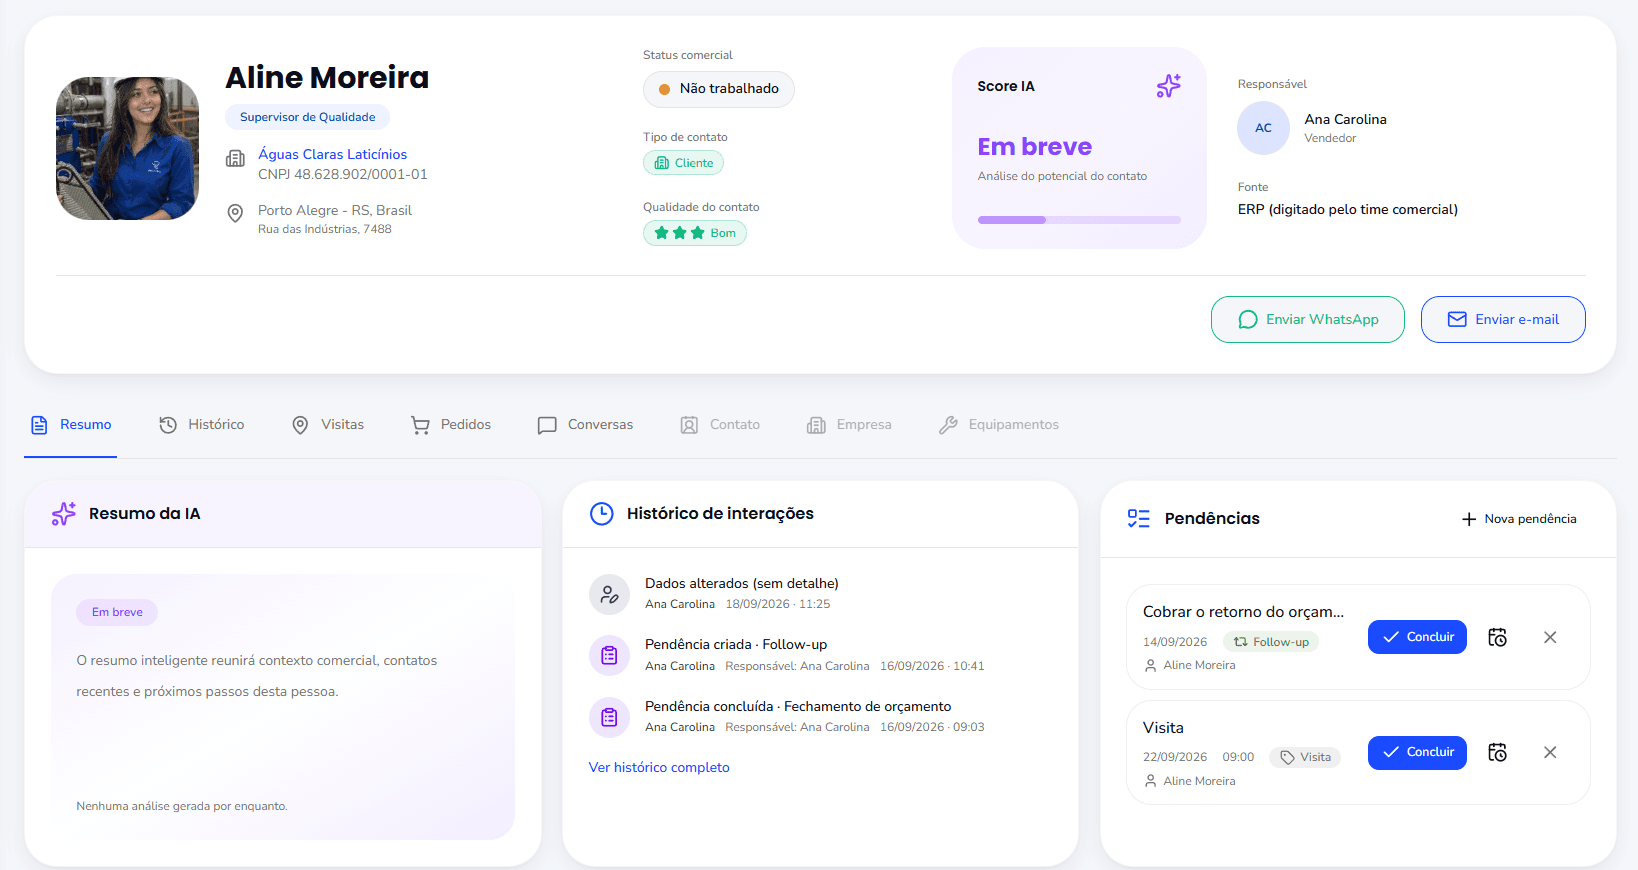This screenshot has width=1638, height=870.
Task: Go to the Pedidos tab
Action: 451,425
